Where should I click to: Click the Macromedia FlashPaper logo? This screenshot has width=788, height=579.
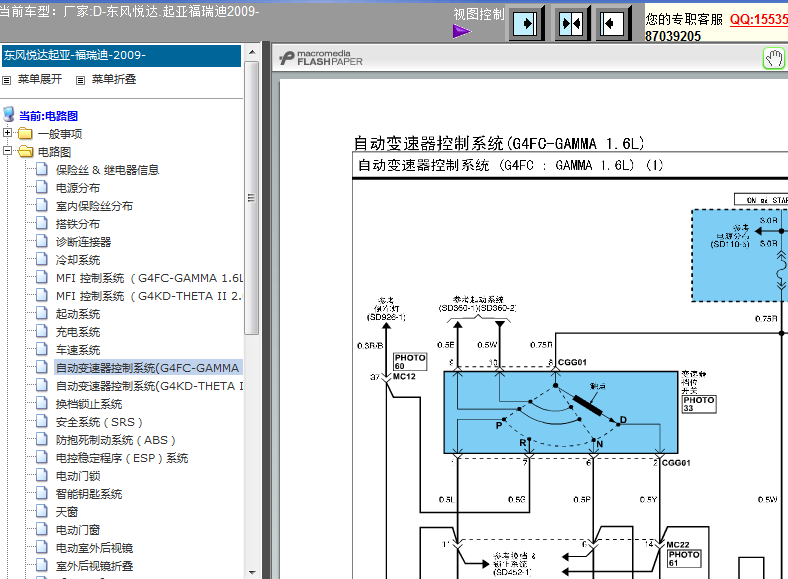321,58
